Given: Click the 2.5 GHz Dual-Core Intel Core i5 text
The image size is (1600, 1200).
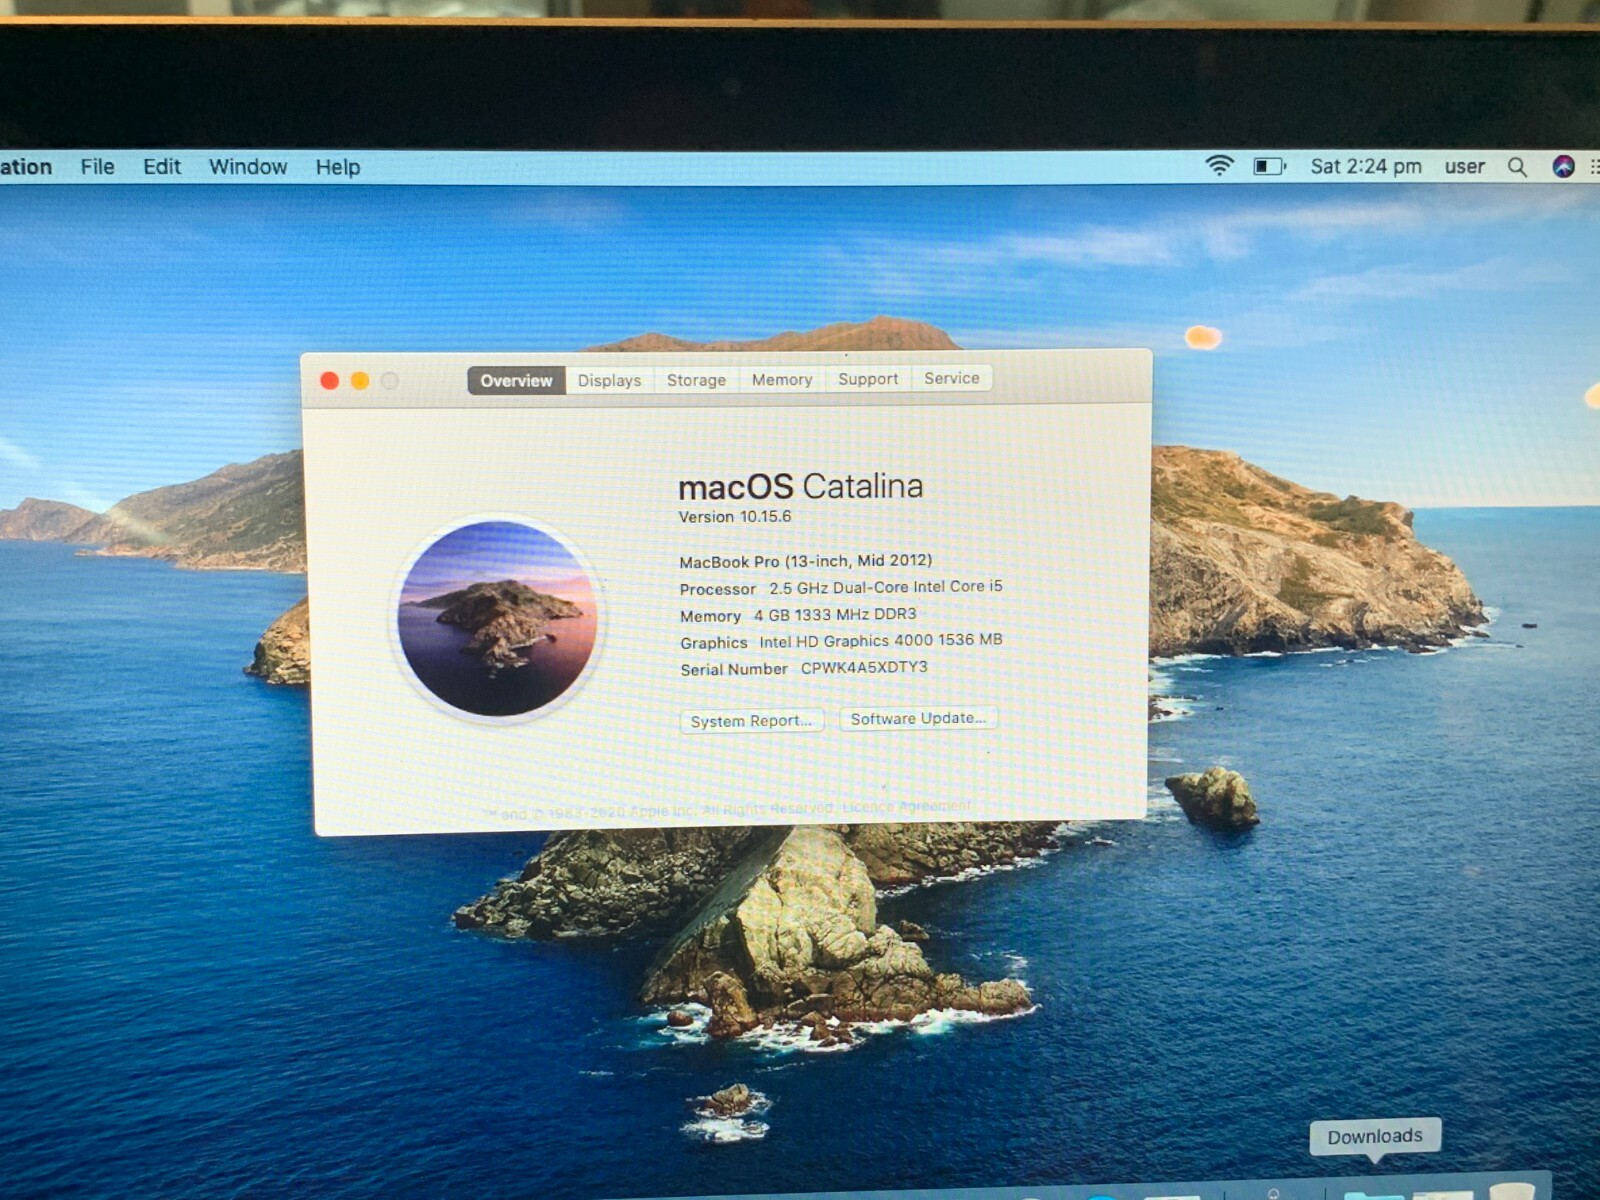Looking at the screenshot, I should tap(885, 587).
